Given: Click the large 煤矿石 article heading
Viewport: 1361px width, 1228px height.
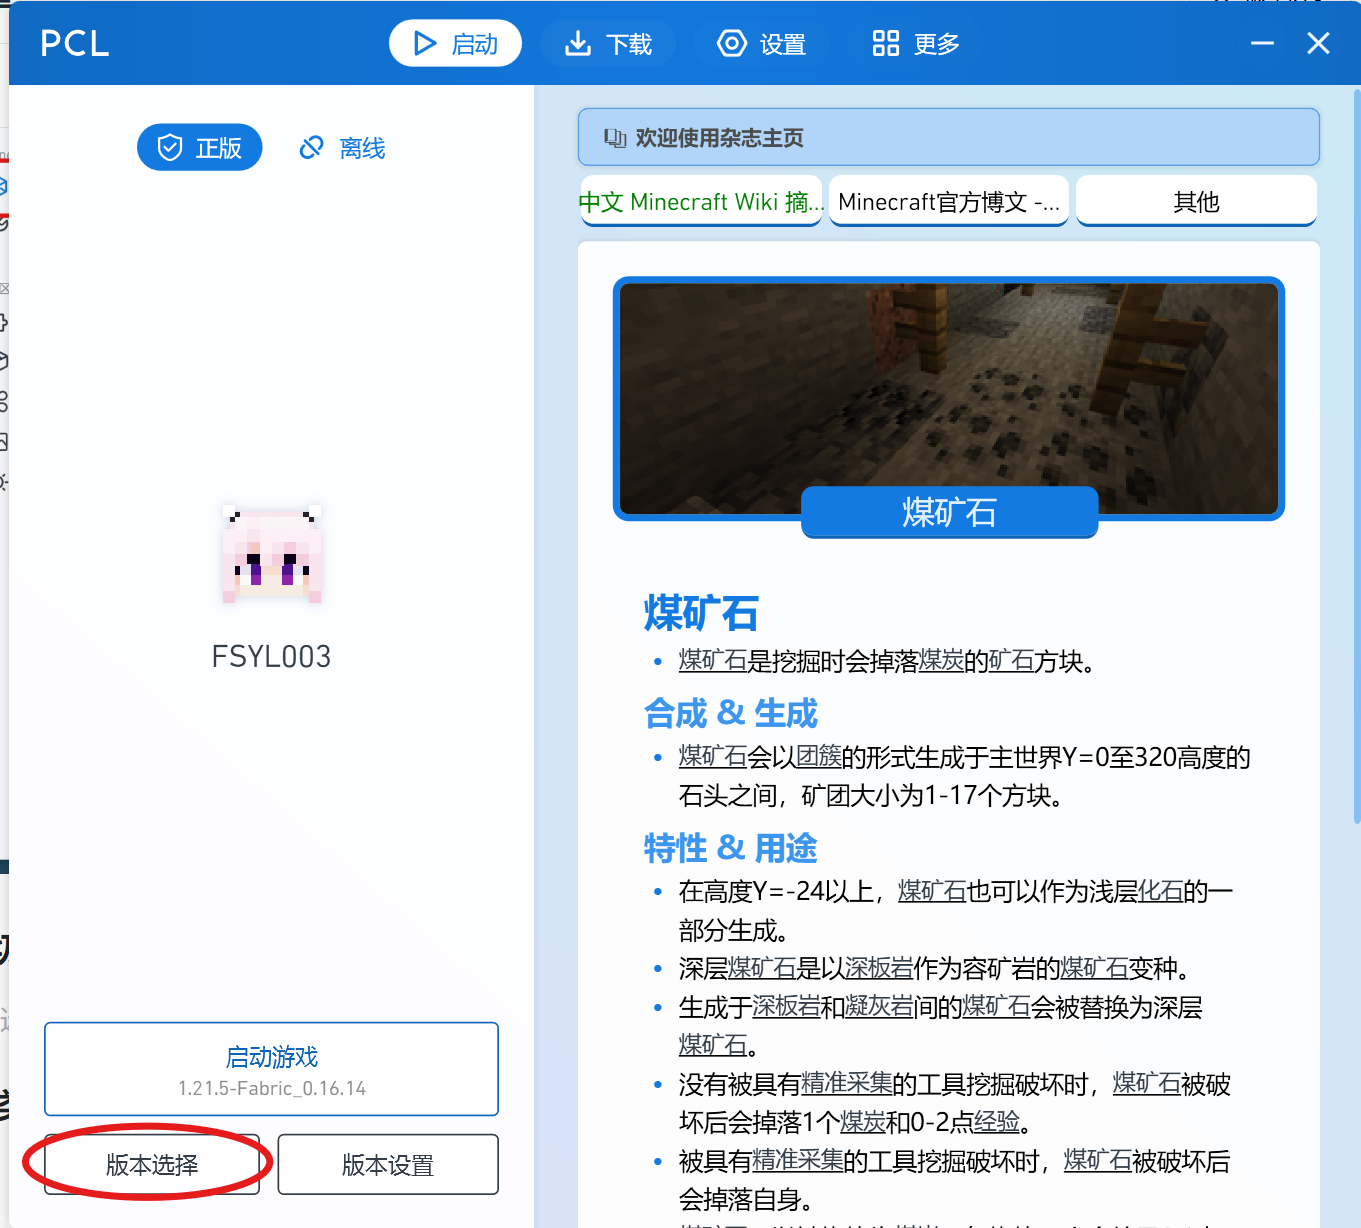Looking at the screenshot, I should [x=701, y=613].
